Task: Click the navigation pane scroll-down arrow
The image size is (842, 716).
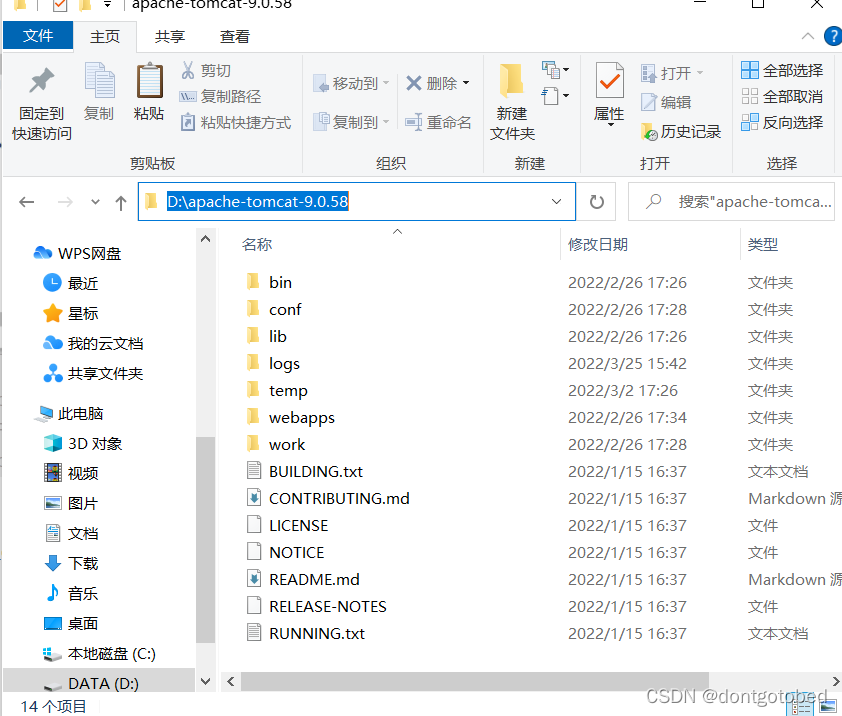Action: tap(205, 682)
